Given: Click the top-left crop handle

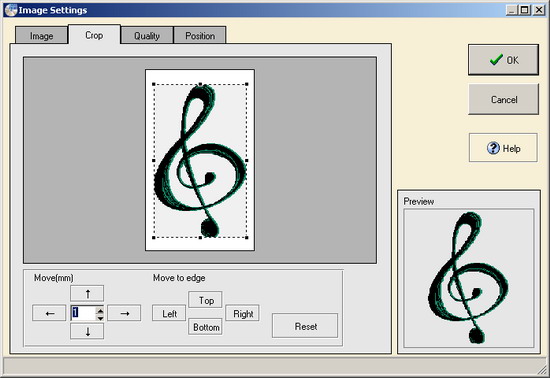Looking at the screenshot, I should [154, 84].
